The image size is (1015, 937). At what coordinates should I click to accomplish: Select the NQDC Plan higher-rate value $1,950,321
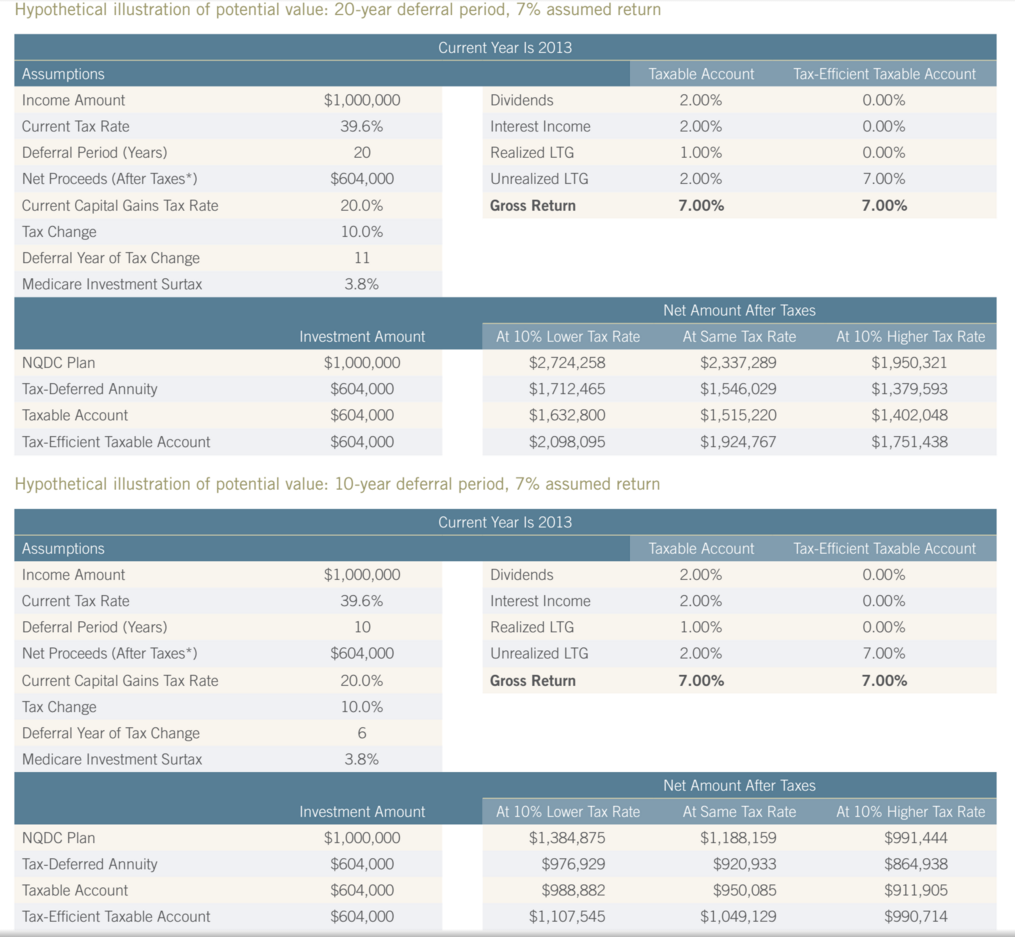(909, 363)
